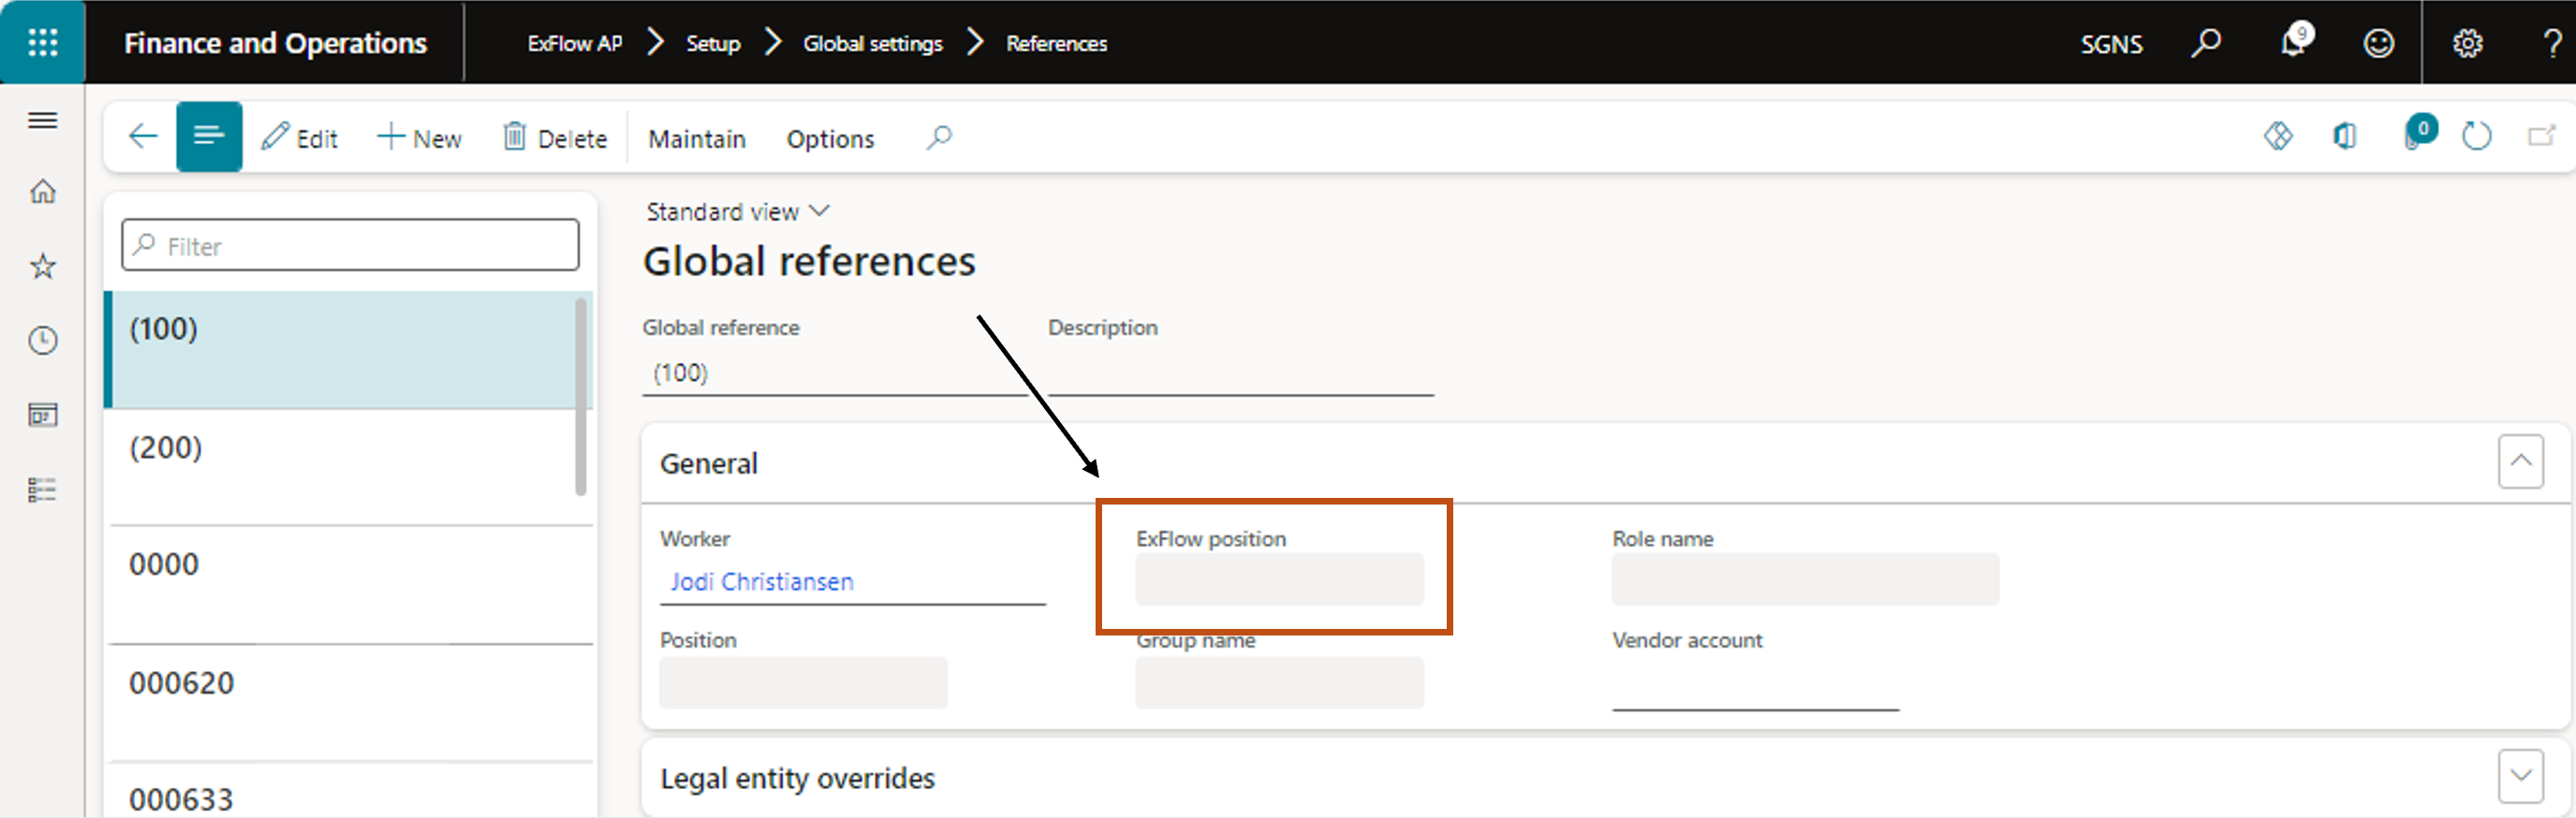The height and width of the screenshot is (818, 2576).
Task: Open the search magnifier in the top bar
Action: click(2206, 43)
